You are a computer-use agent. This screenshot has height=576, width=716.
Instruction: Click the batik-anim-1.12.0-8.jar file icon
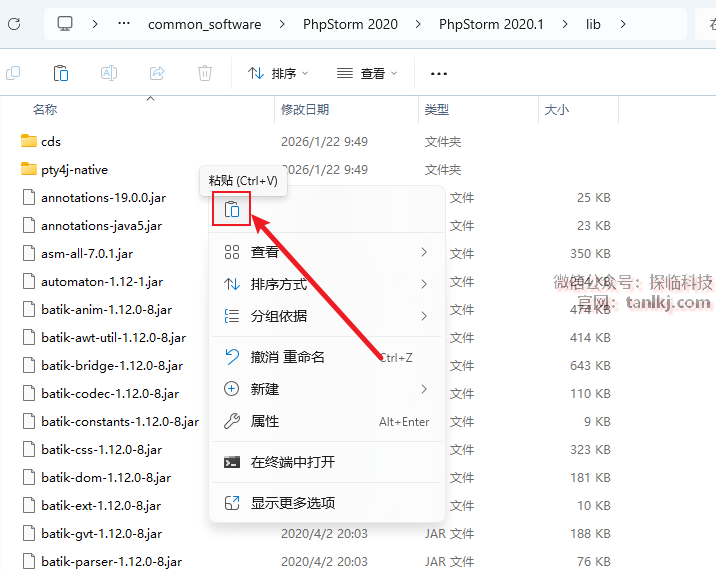click(x=29, y=309)
